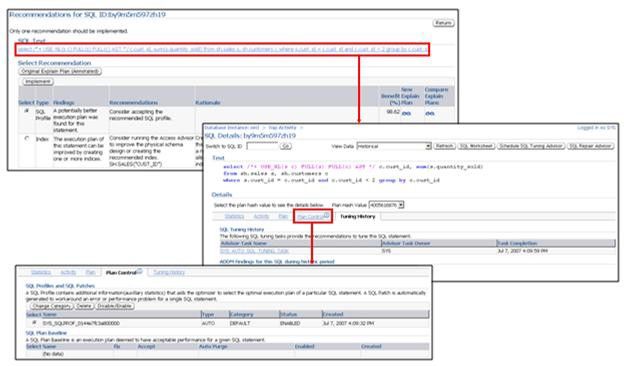624x366 pixels.
Task: Open Database Instance breadcrumb link
Action: pyautogui.click(x=232, y=128)
